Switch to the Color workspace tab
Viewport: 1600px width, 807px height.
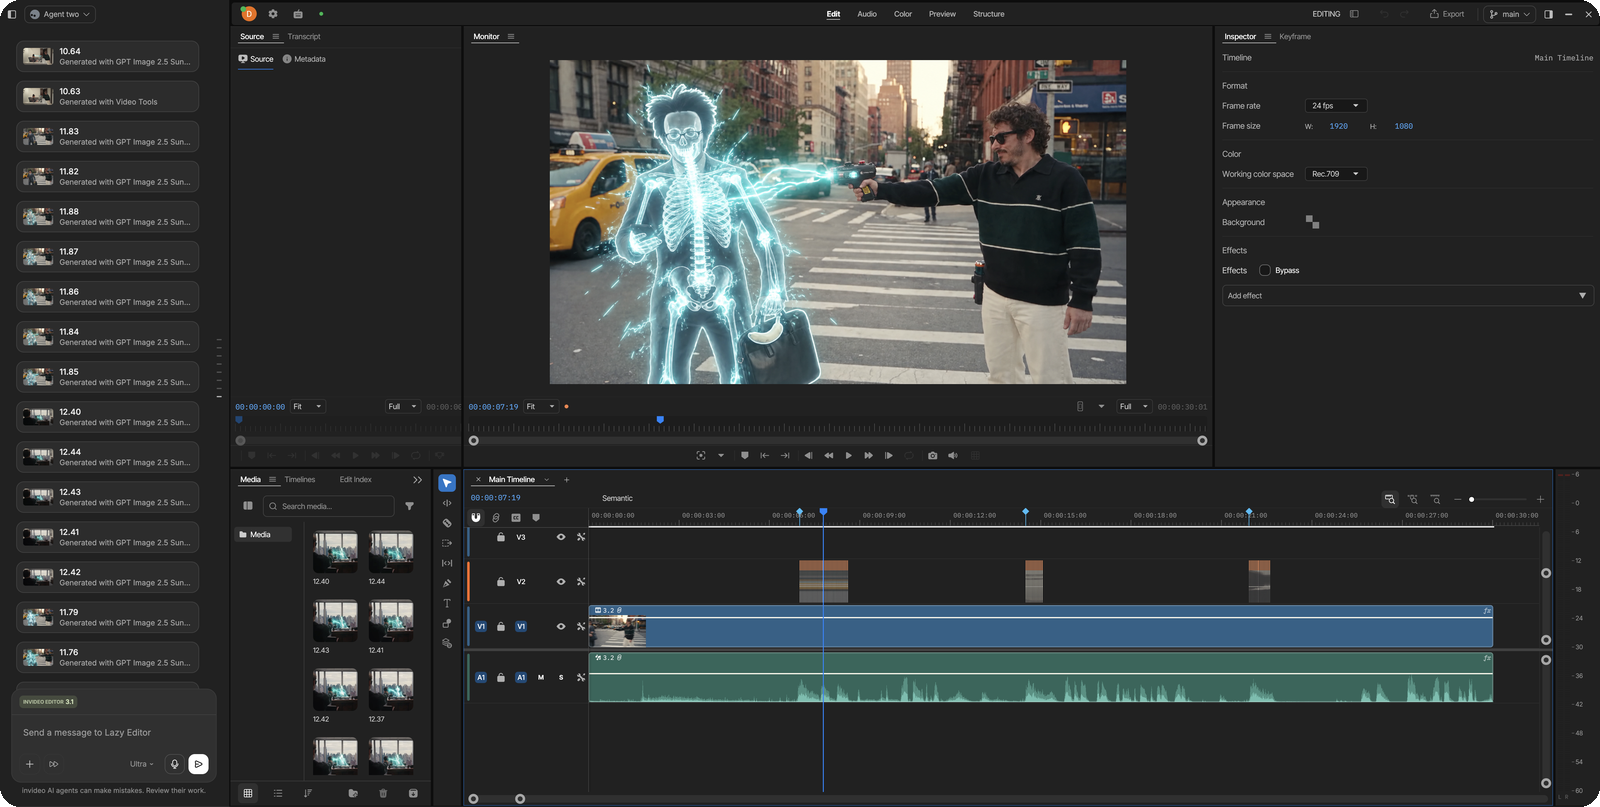point(903,14)
